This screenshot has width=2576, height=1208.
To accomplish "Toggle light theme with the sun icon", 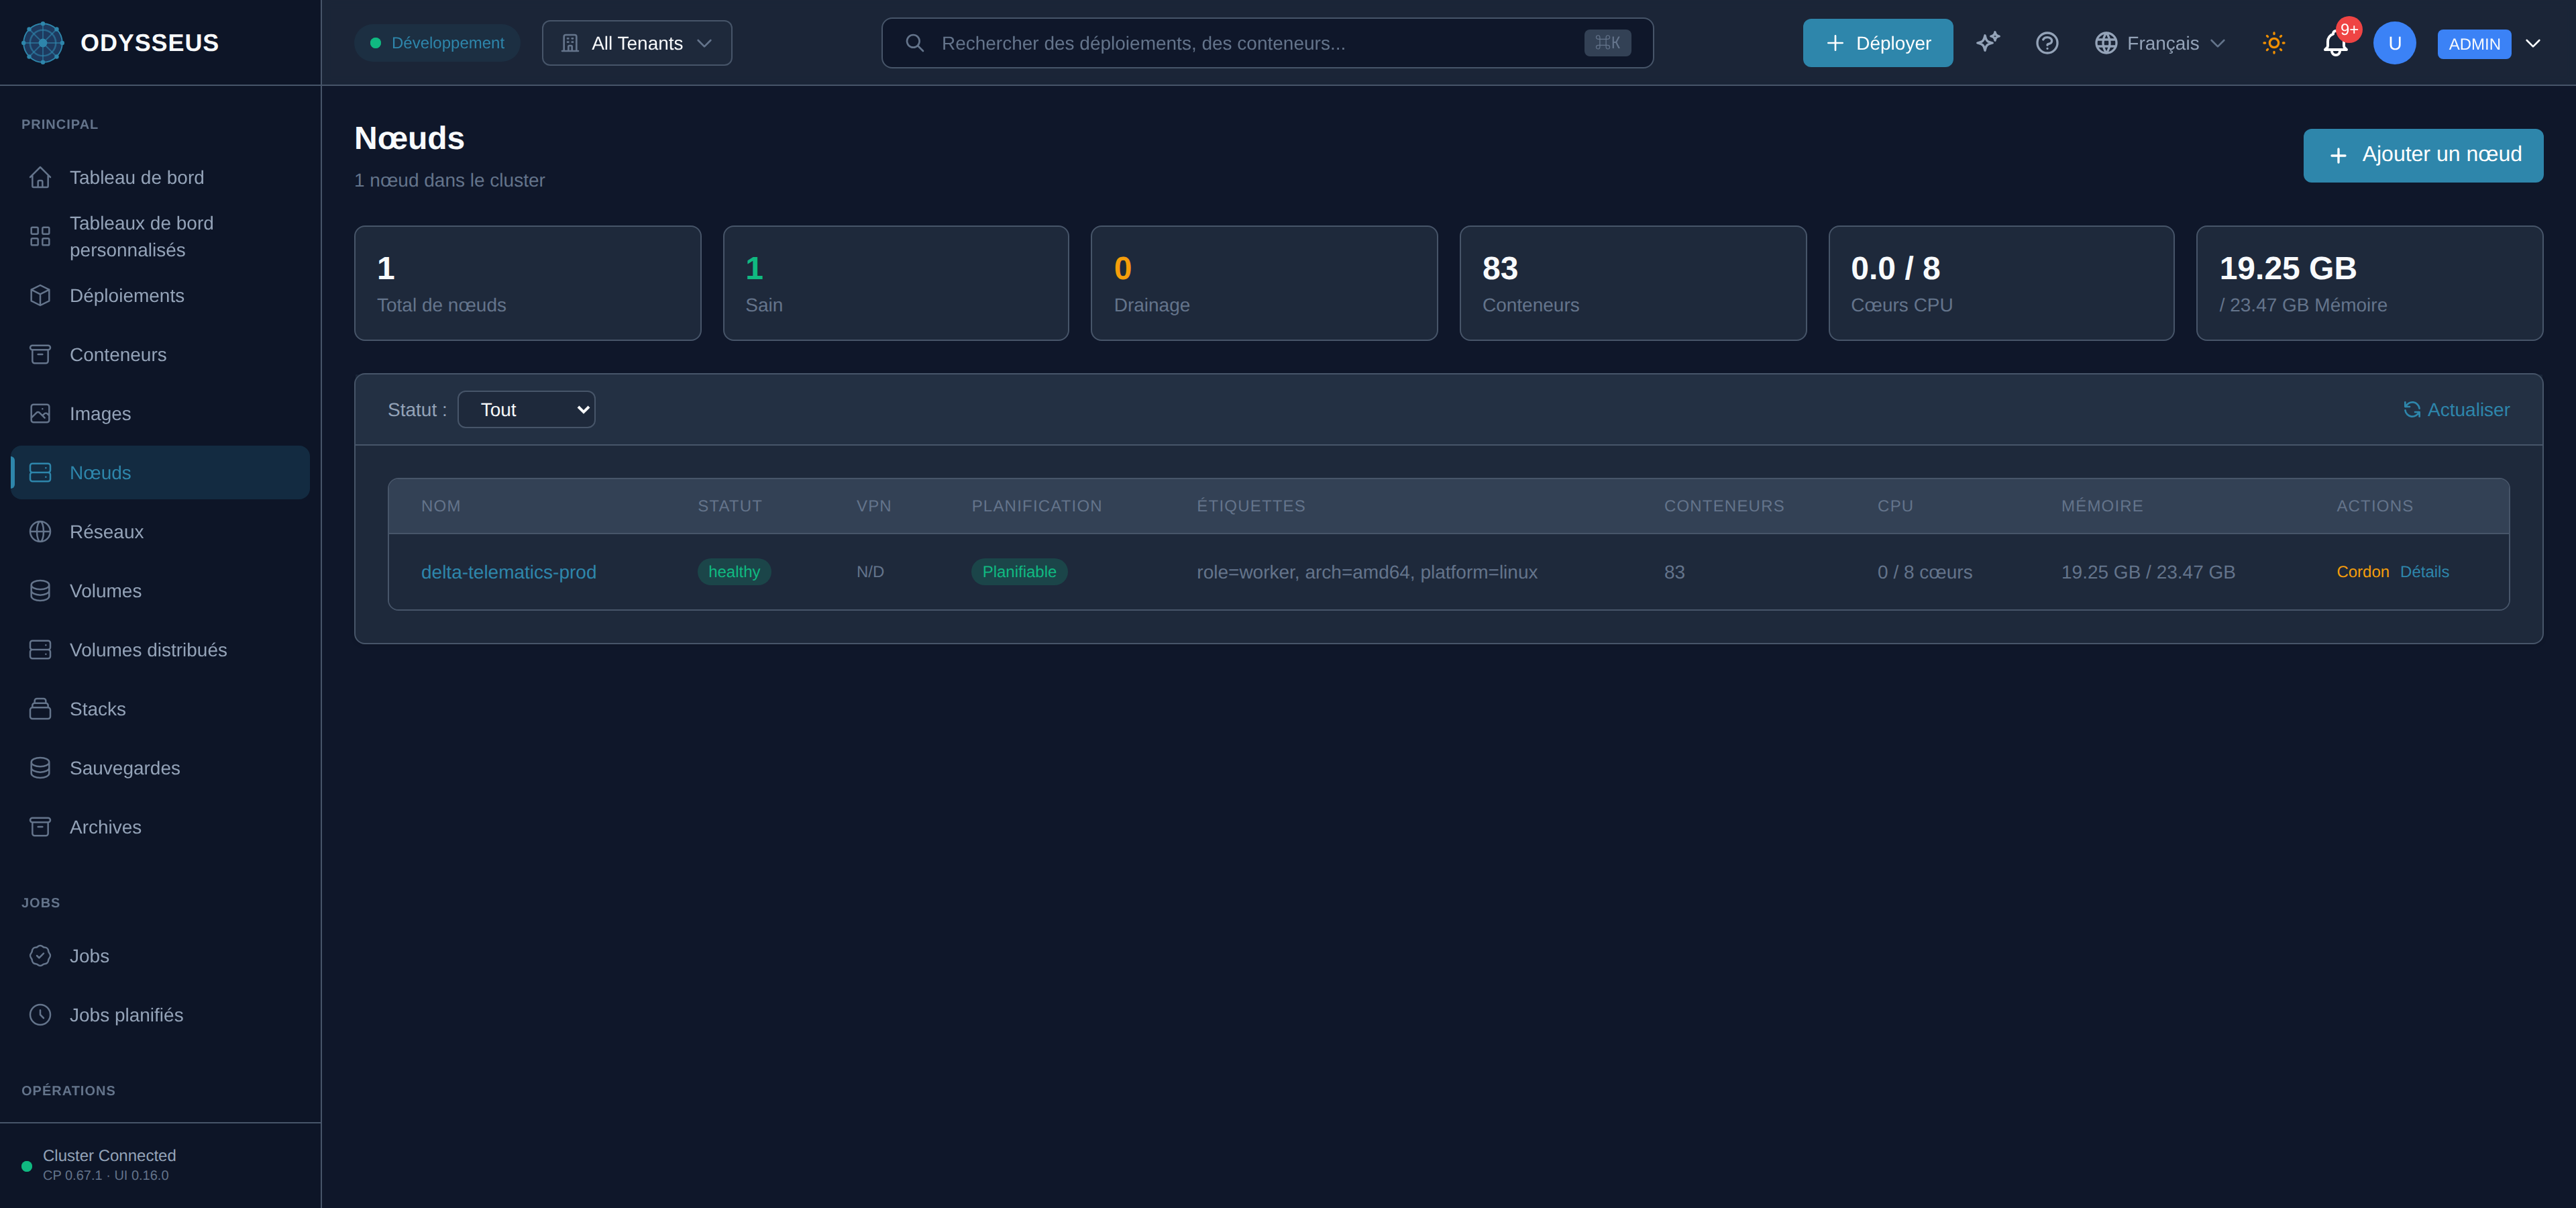I will pos(2274,43).
